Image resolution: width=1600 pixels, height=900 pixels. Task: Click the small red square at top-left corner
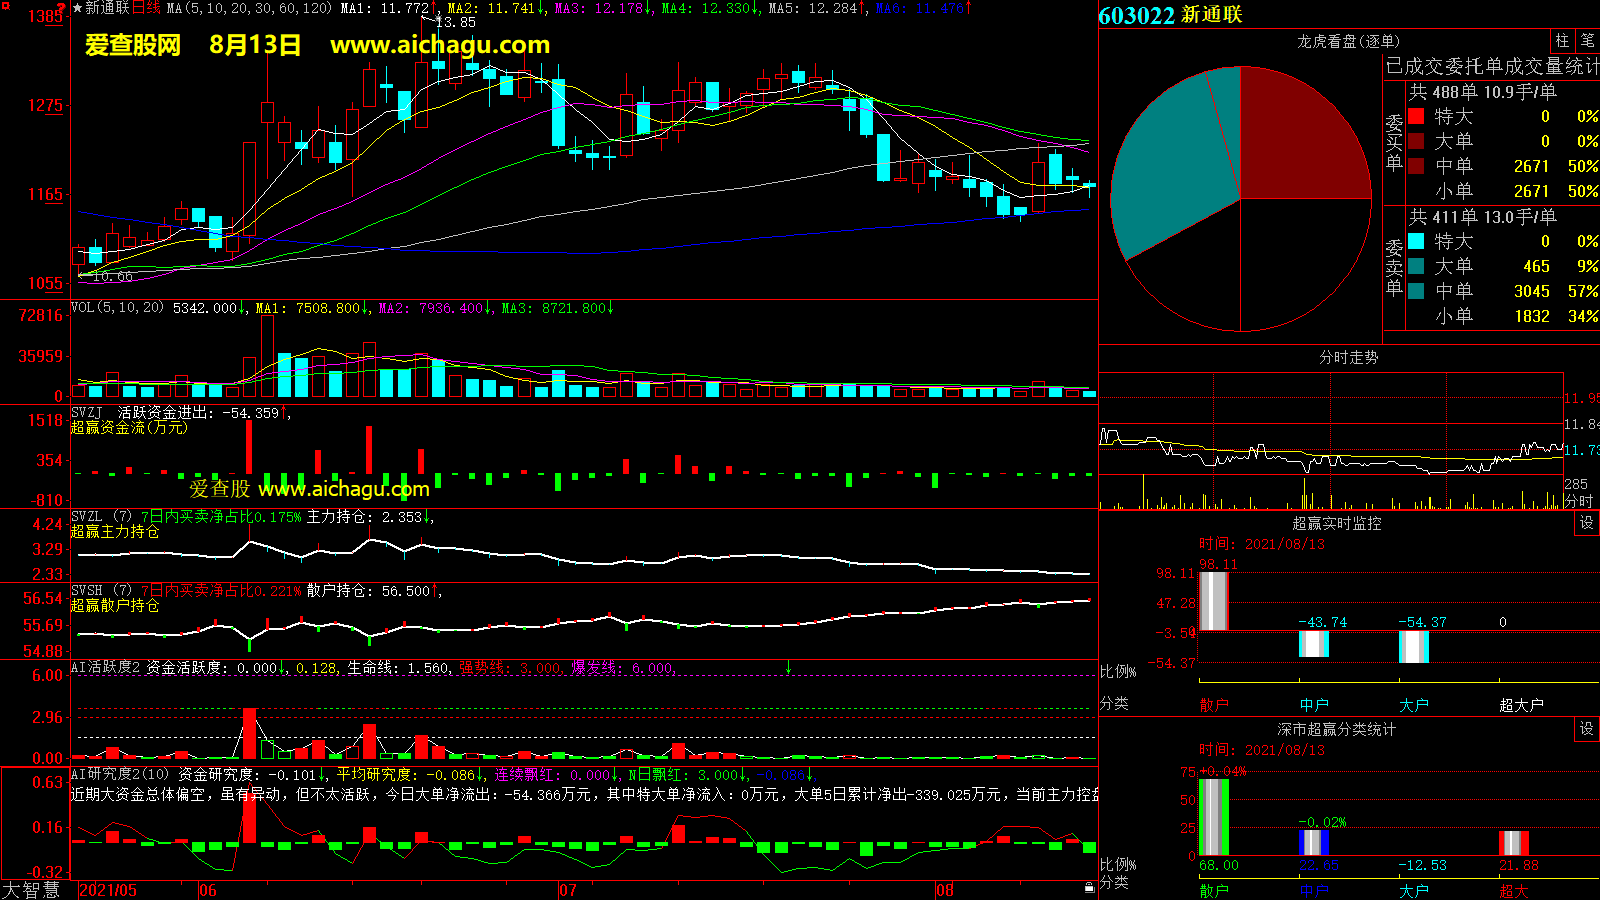point(62,6)
